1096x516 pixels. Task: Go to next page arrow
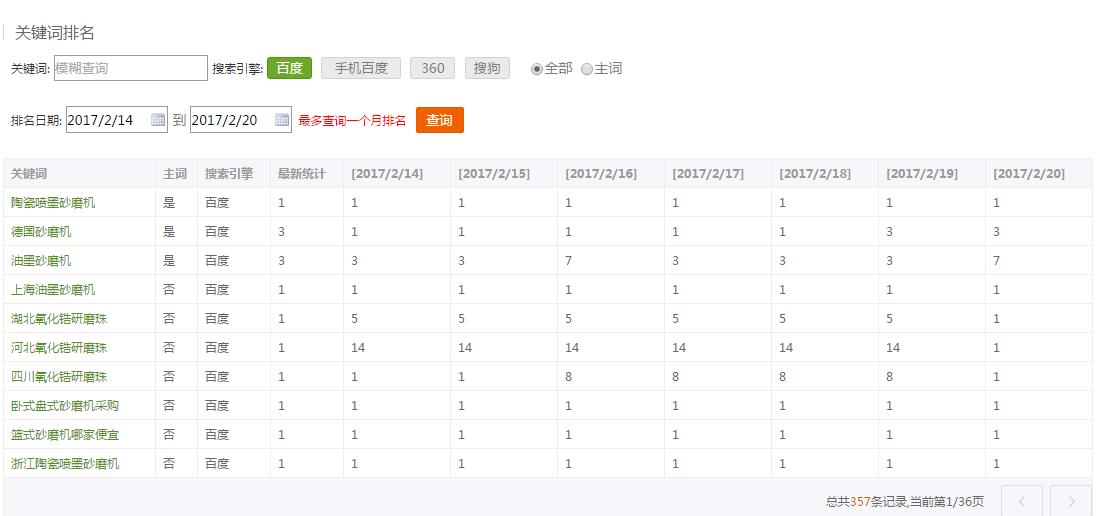click(1071, 501)
